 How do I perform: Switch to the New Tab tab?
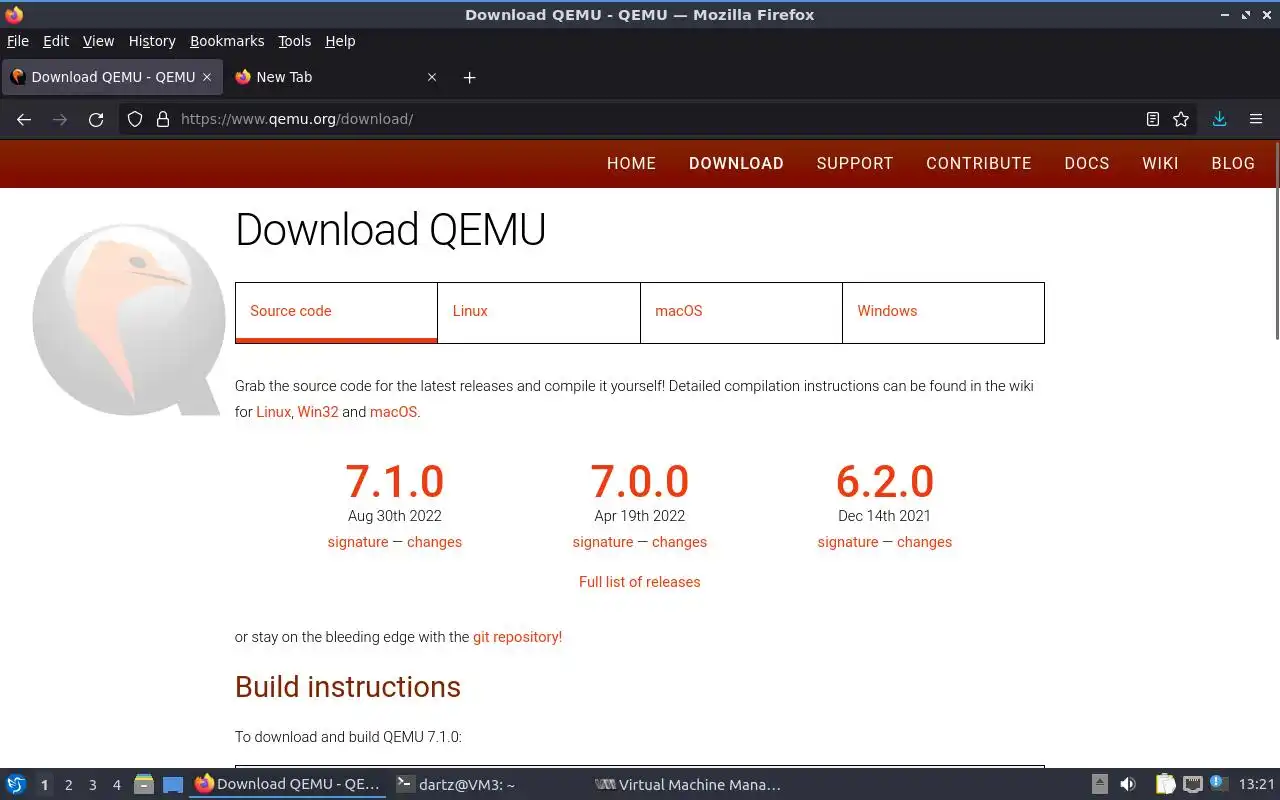[336, 77]
